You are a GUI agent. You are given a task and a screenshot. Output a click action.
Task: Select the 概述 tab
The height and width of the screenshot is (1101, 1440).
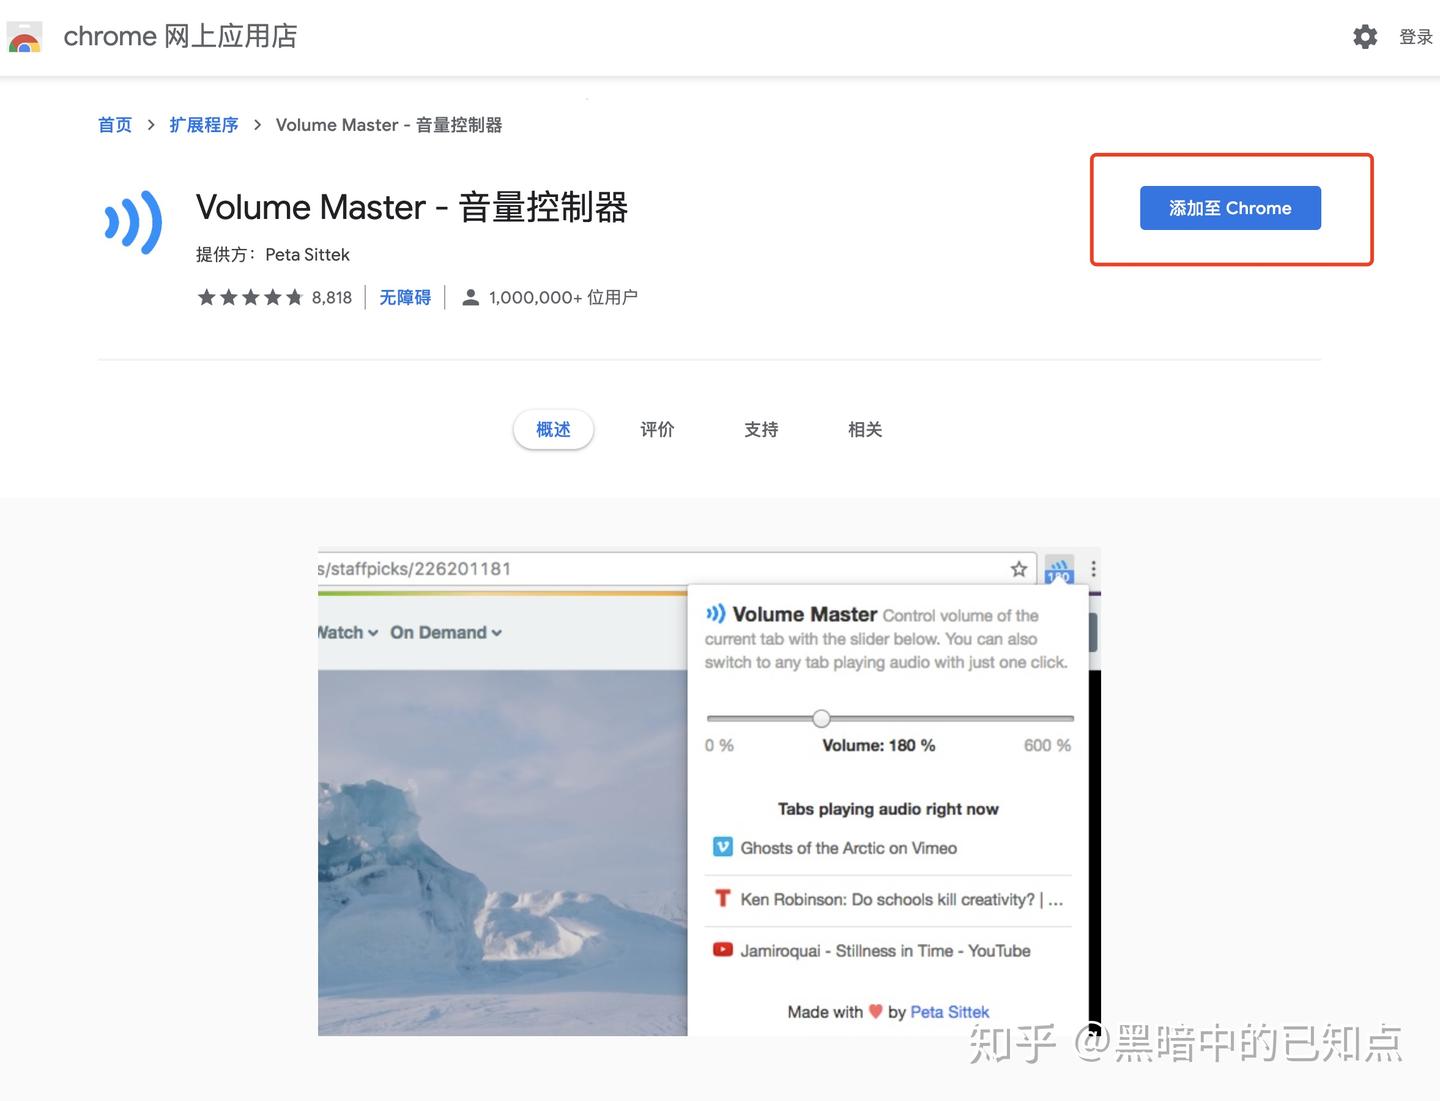[x=553, y=430]
